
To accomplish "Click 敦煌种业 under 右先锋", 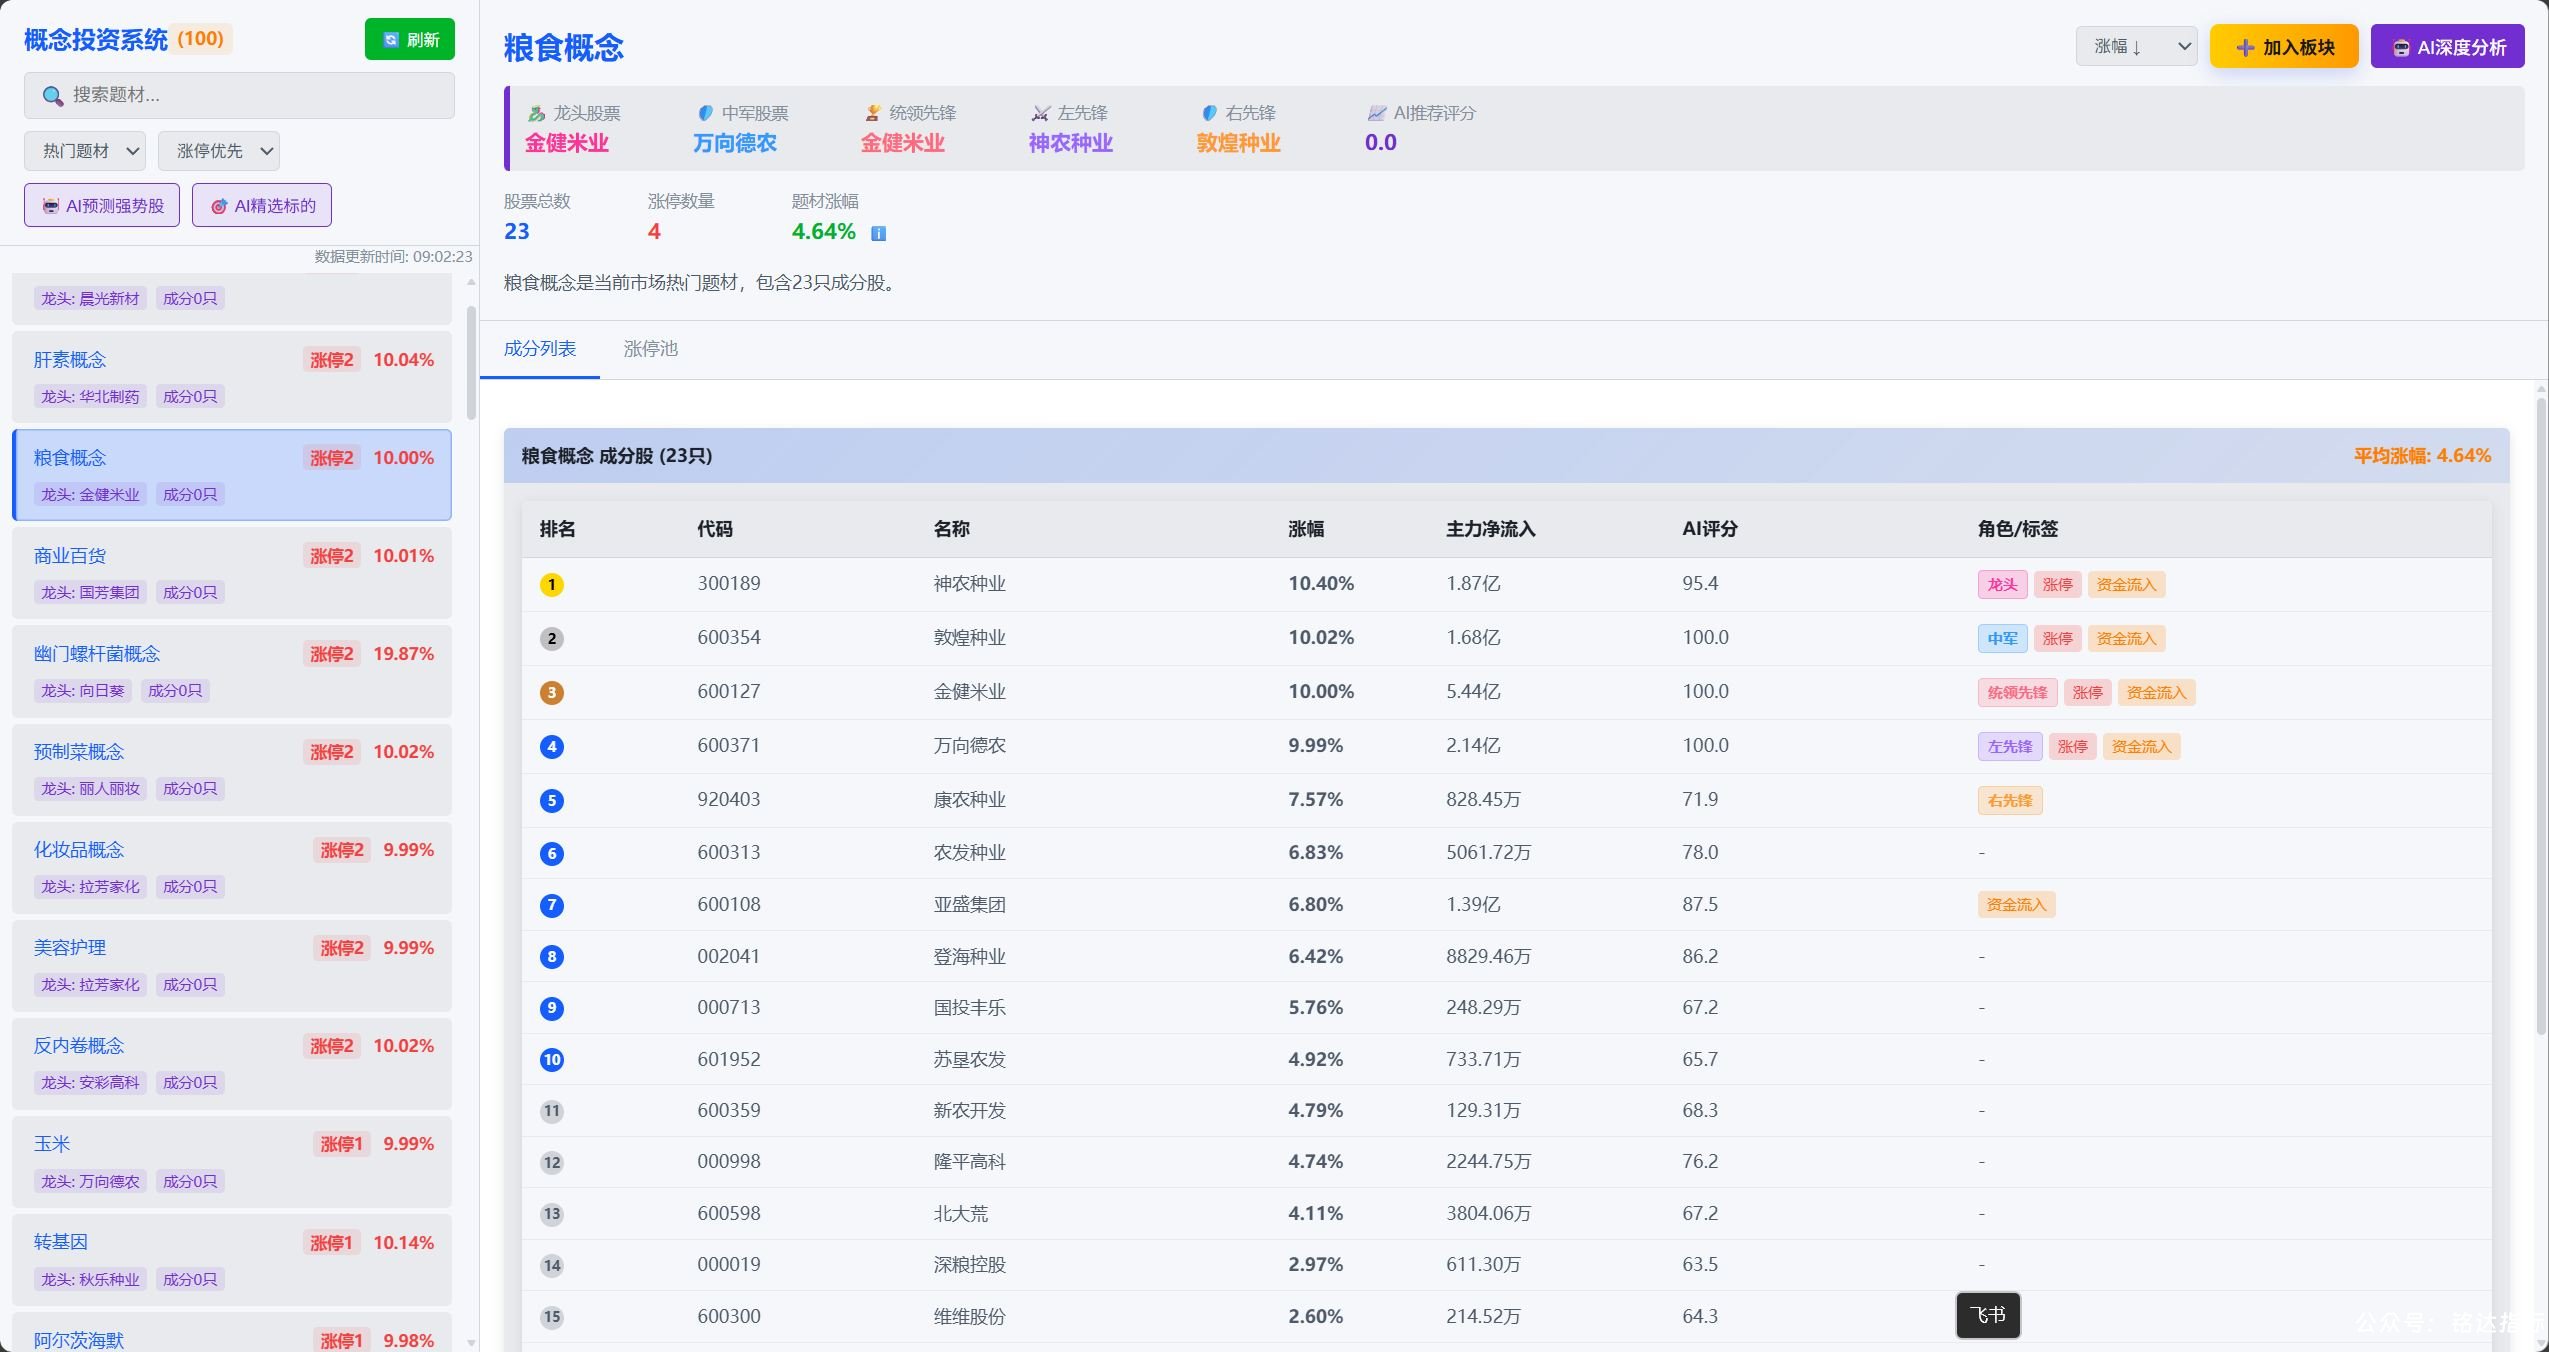I will click(x=1239, y=143).
